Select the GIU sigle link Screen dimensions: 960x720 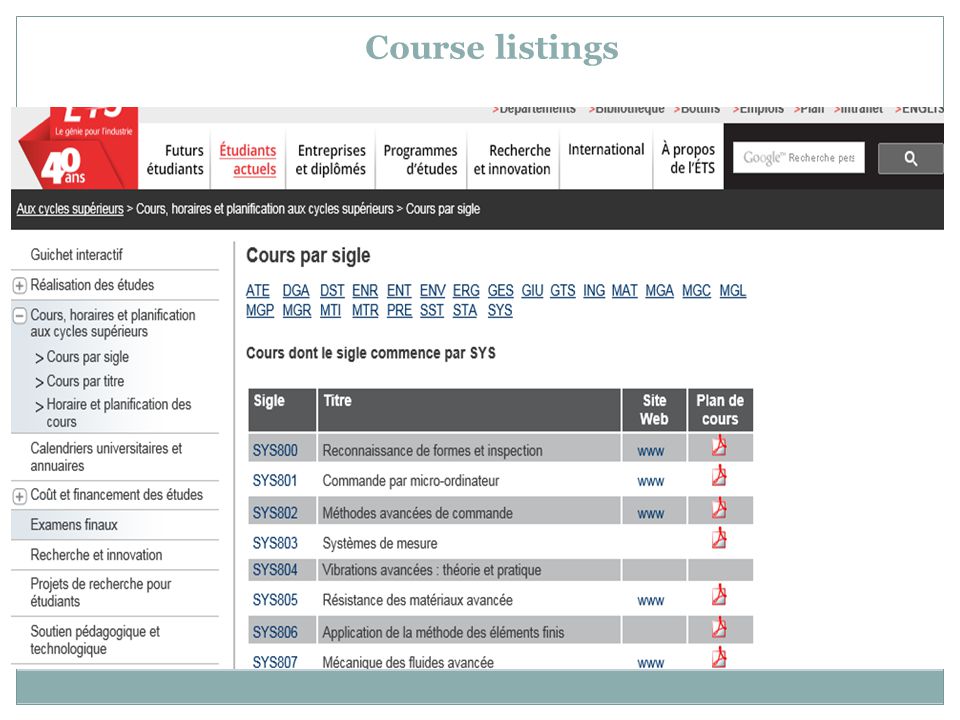(533, 290)
